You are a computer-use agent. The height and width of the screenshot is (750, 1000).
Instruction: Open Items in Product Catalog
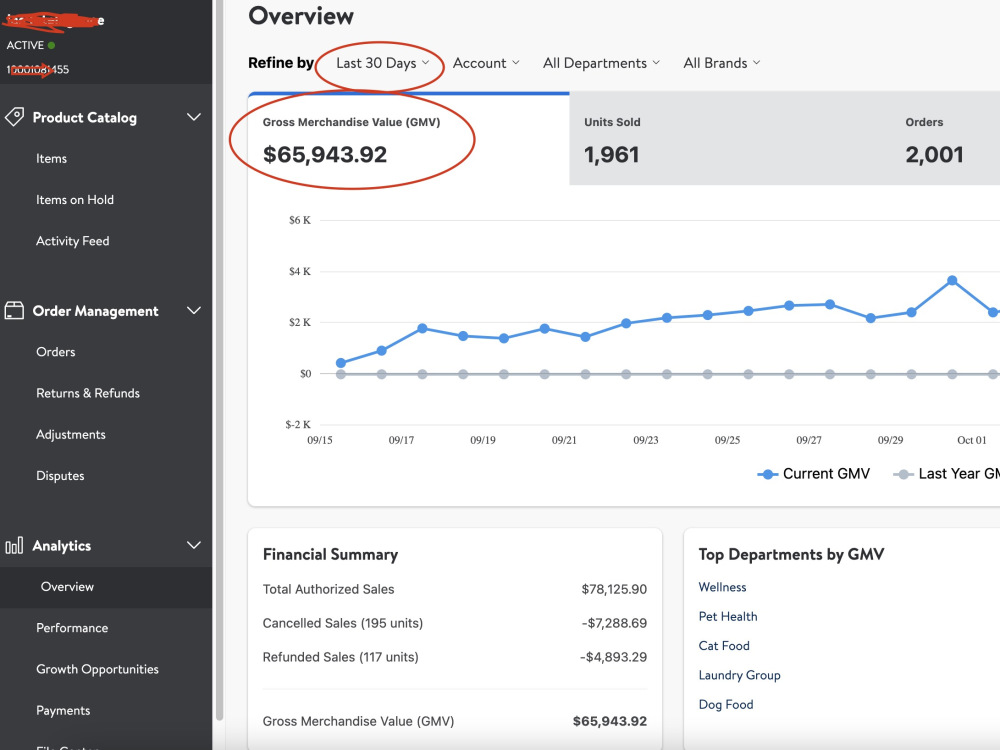point(52,159)
